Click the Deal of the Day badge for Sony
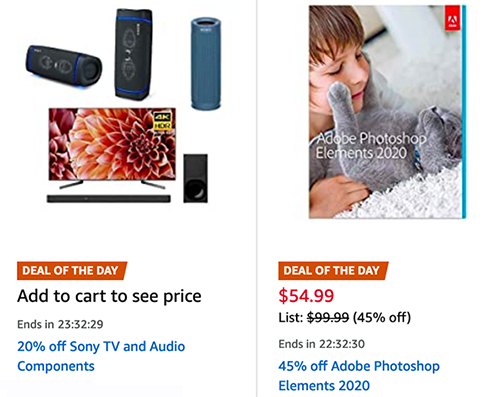 point(72,270)
